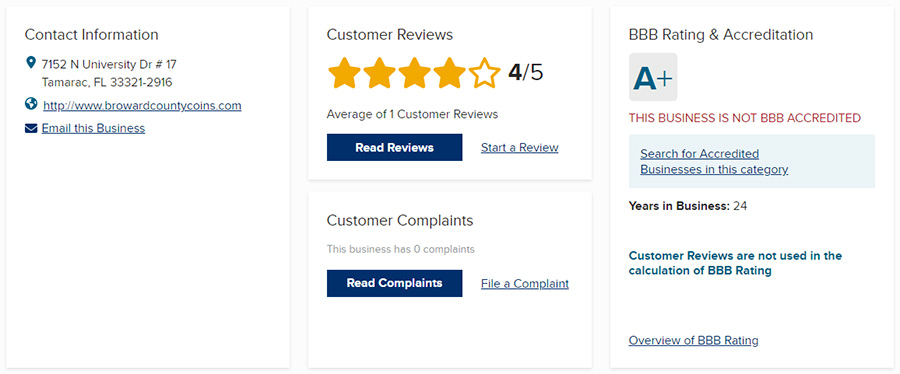
Task: Open Overview of BBB Rating link
Action: 693,340
